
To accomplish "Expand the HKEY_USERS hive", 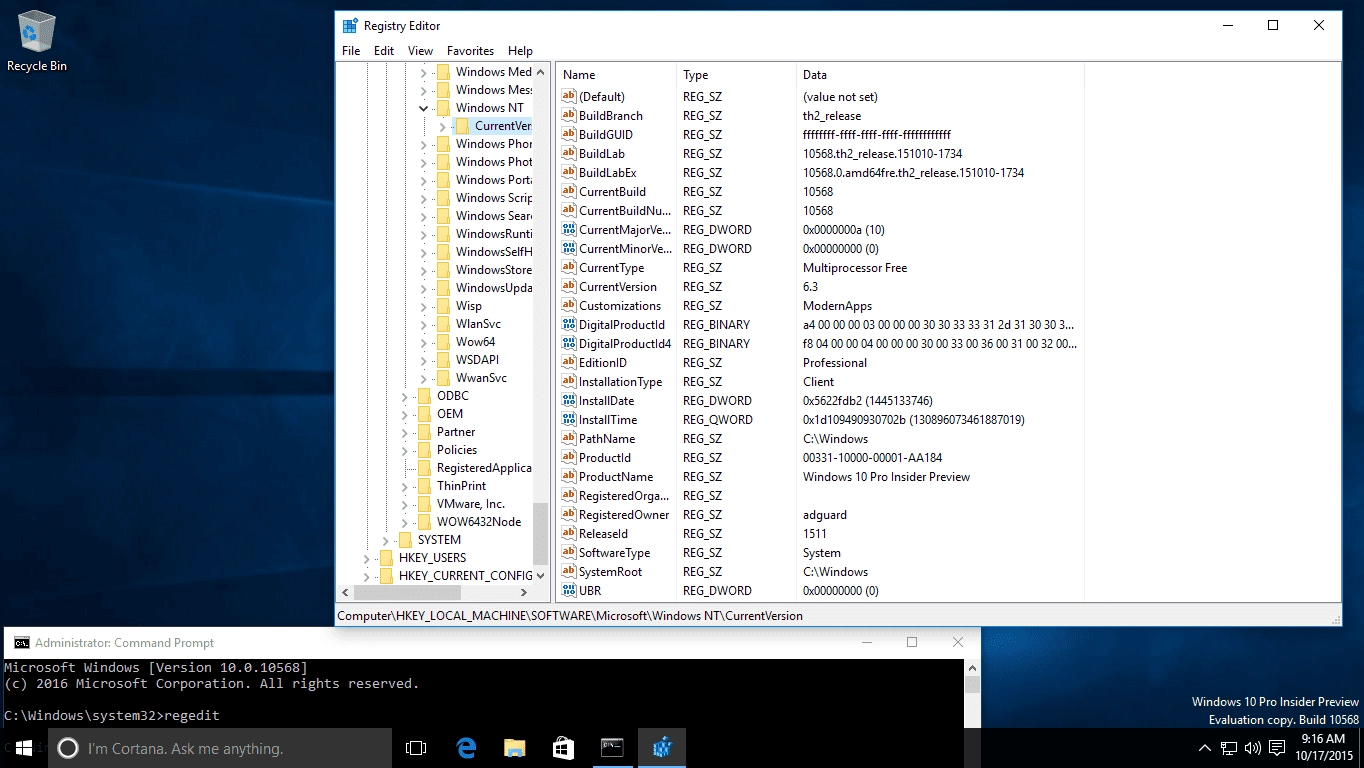I will [x=367, y=558].
